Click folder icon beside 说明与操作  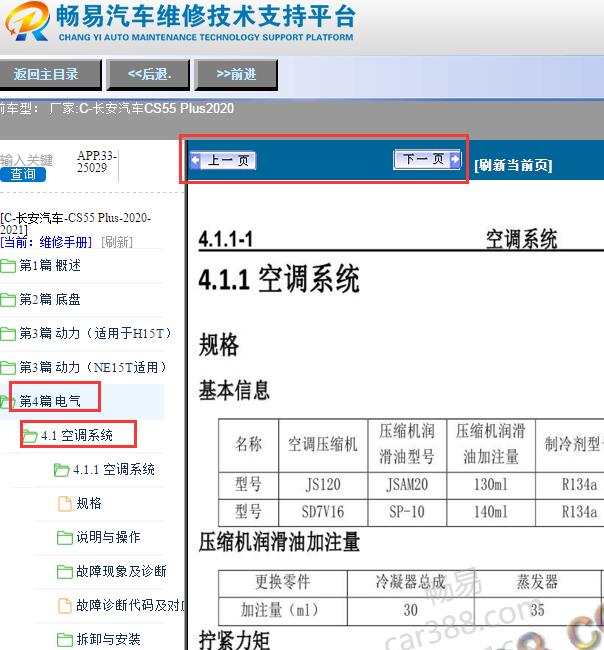click(x=64, y=538)
